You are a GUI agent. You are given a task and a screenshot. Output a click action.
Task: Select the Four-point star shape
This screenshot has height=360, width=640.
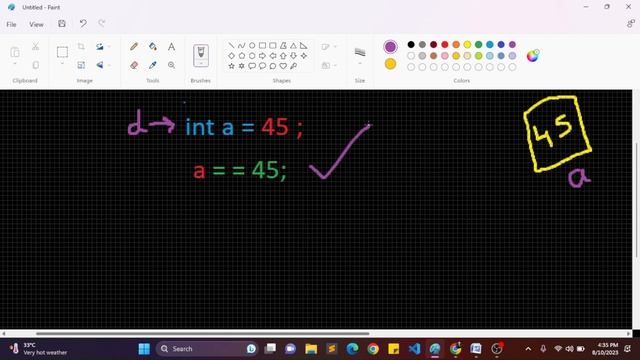304,56
